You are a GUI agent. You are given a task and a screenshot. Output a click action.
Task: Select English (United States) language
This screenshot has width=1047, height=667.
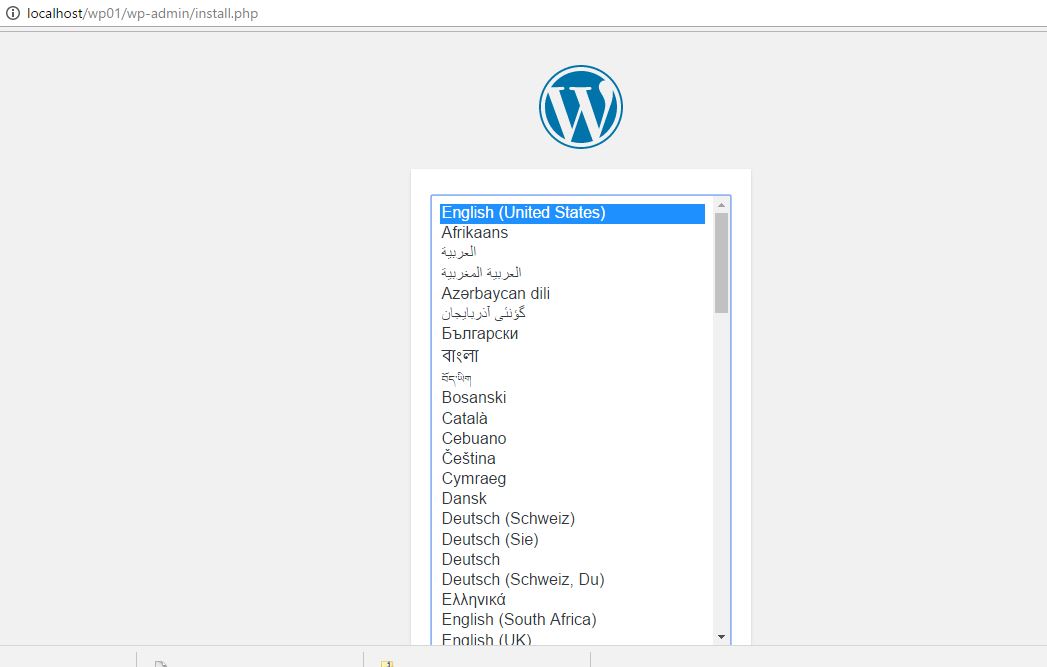572,213
